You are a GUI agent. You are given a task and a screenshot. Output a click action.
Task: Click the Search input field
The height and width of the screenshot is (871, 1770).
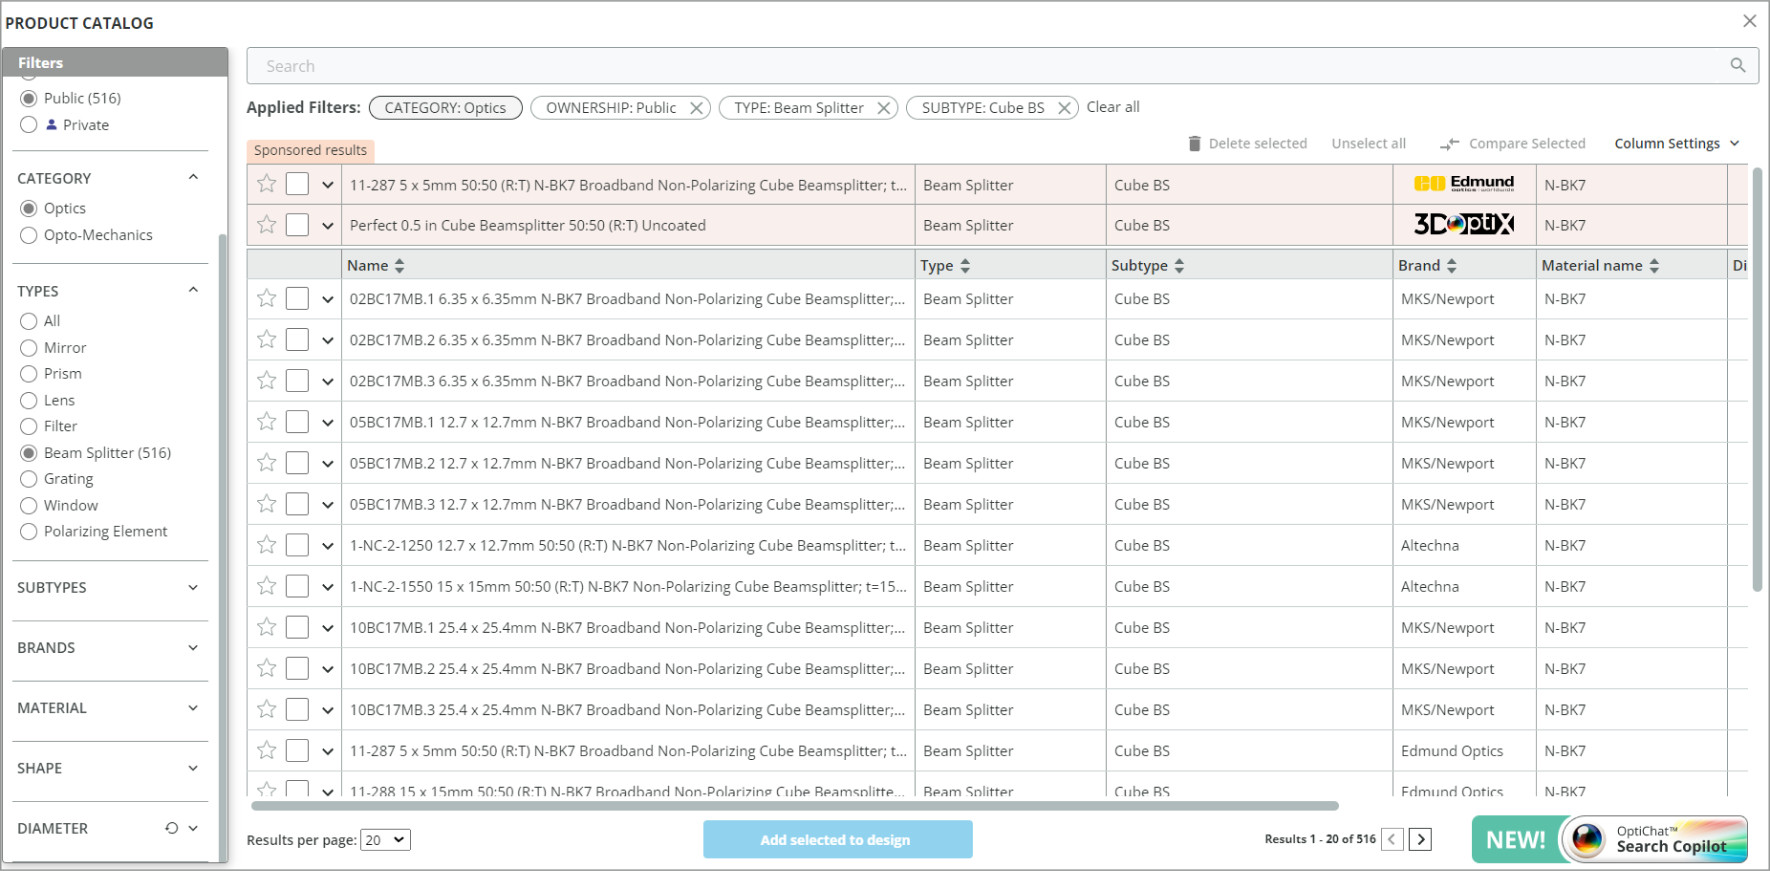[1002, 66]
